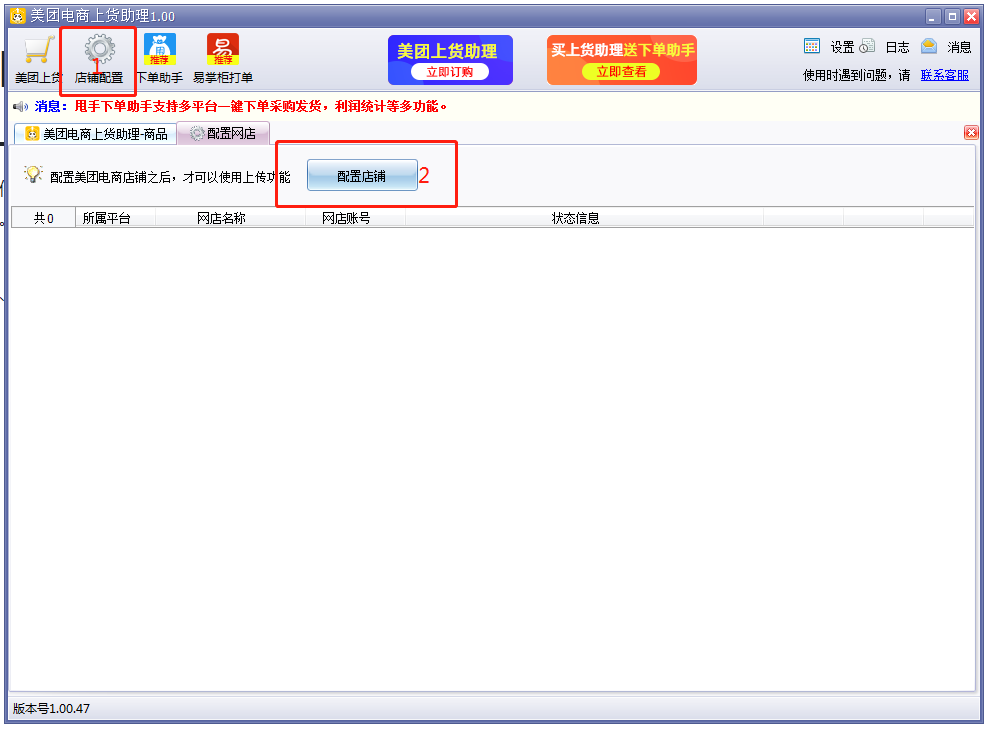The image size is (991, 731).
Task: Click the 状态信息 column header
Action: tap(585, 218)
